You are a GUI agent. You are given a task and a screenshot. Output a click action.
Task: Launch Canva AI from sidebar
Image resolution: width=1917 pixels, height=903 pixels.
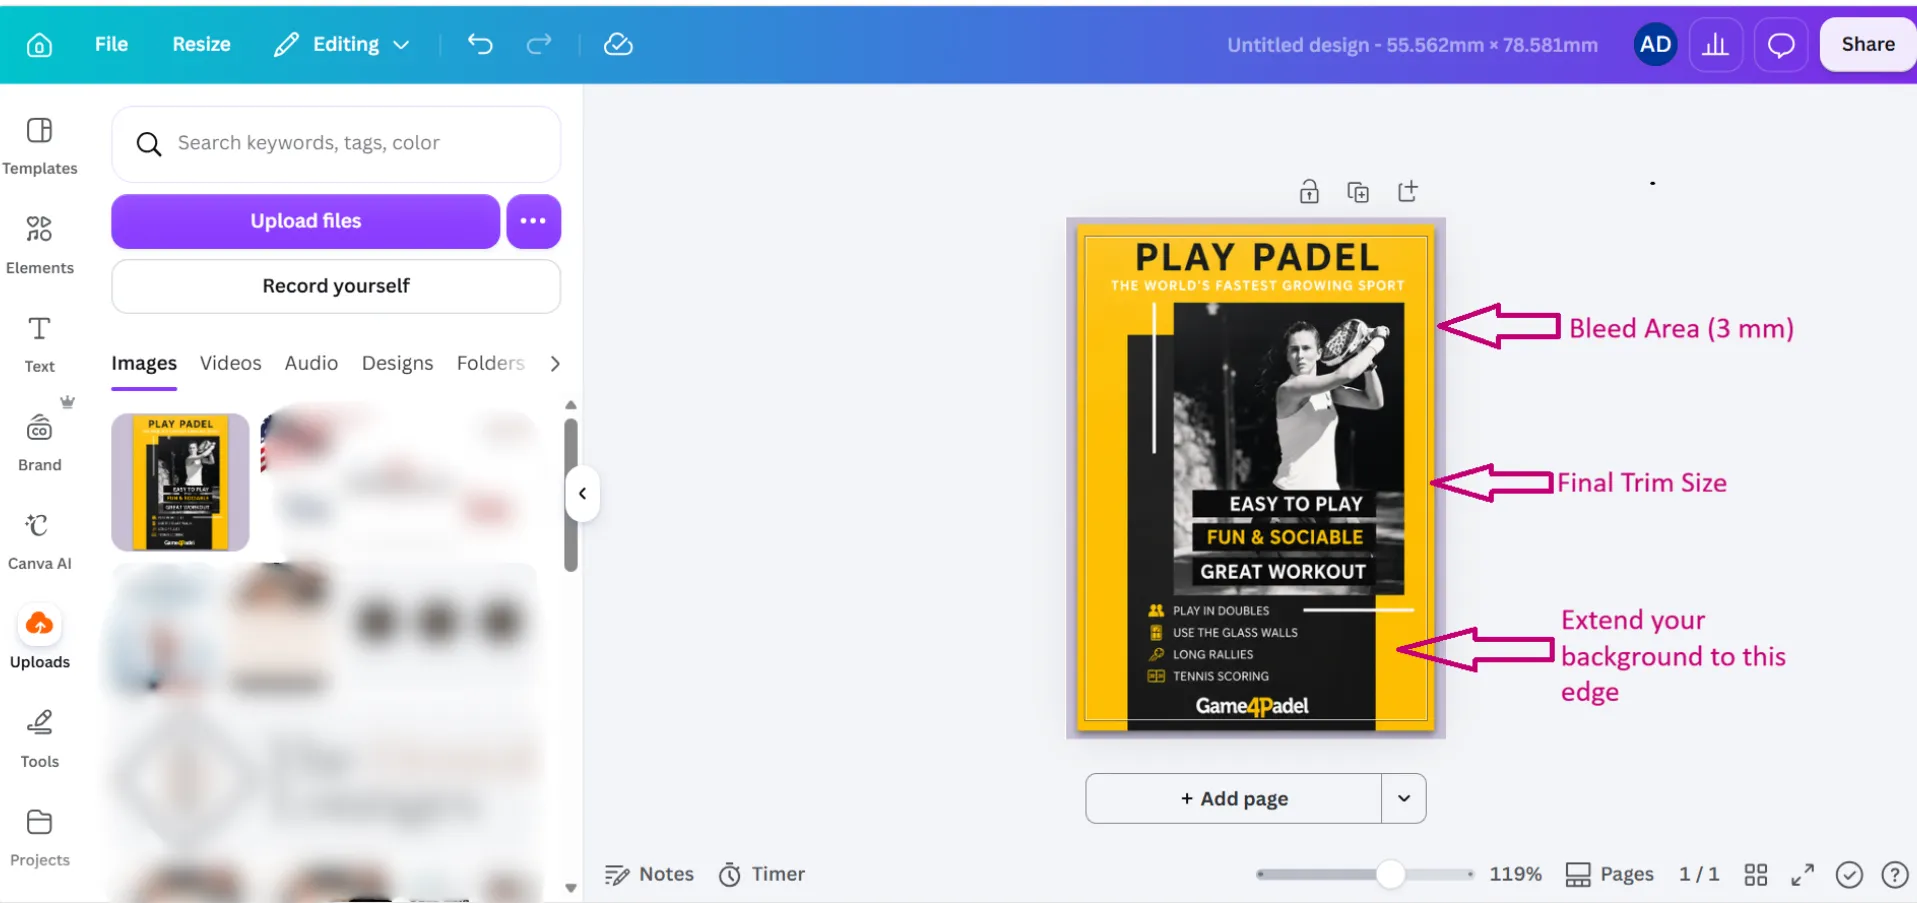pos(39,541)
